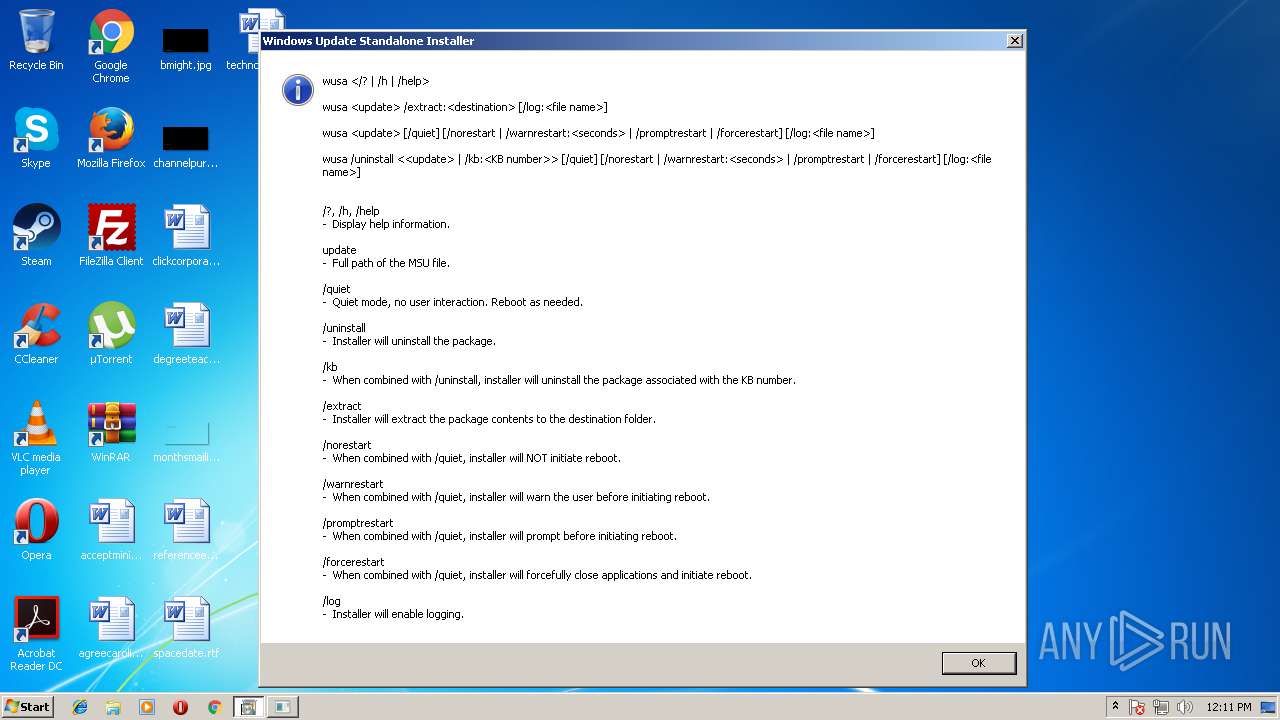The height and width of the screenshot is (720, 1280).
Task: Select the CCleaner desktop shortcut
Action: [x=36, y=334]
